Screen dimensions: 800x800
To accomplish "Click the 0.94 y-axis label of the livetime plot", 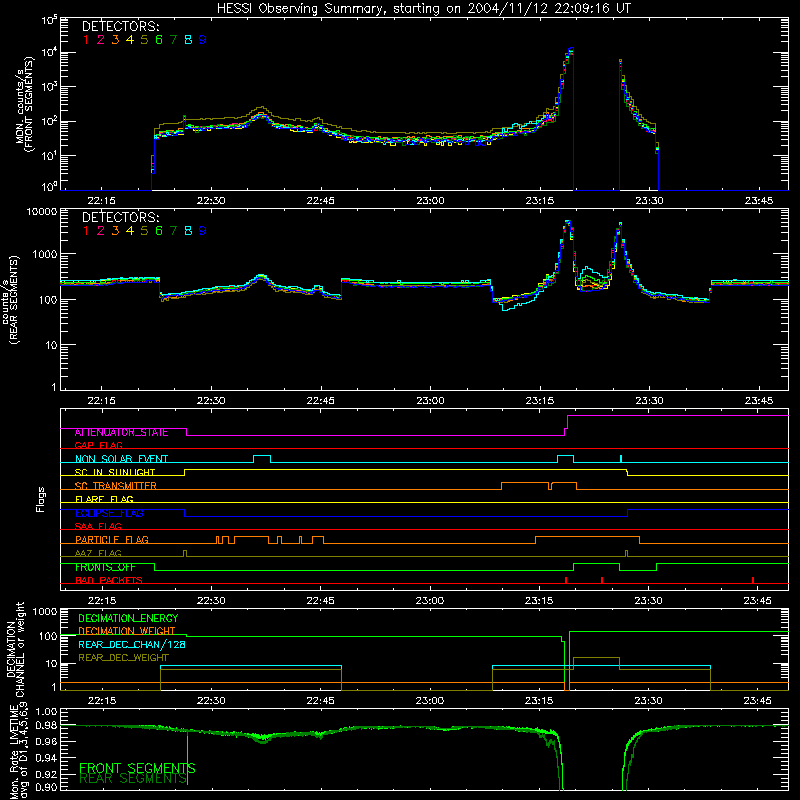I will click(46, 758).
